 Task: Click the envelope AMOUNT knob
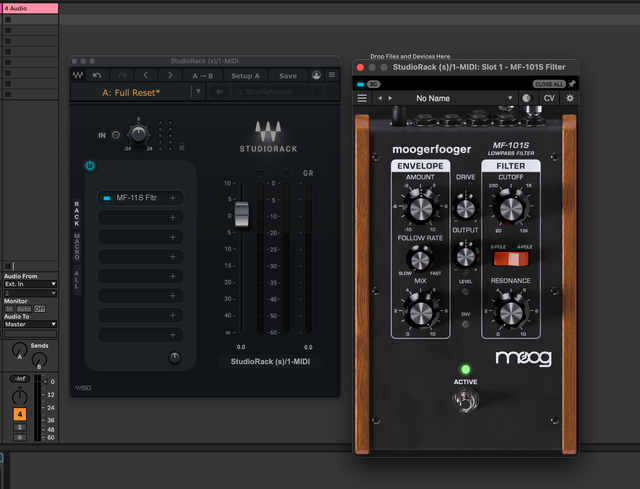point(420,209)
